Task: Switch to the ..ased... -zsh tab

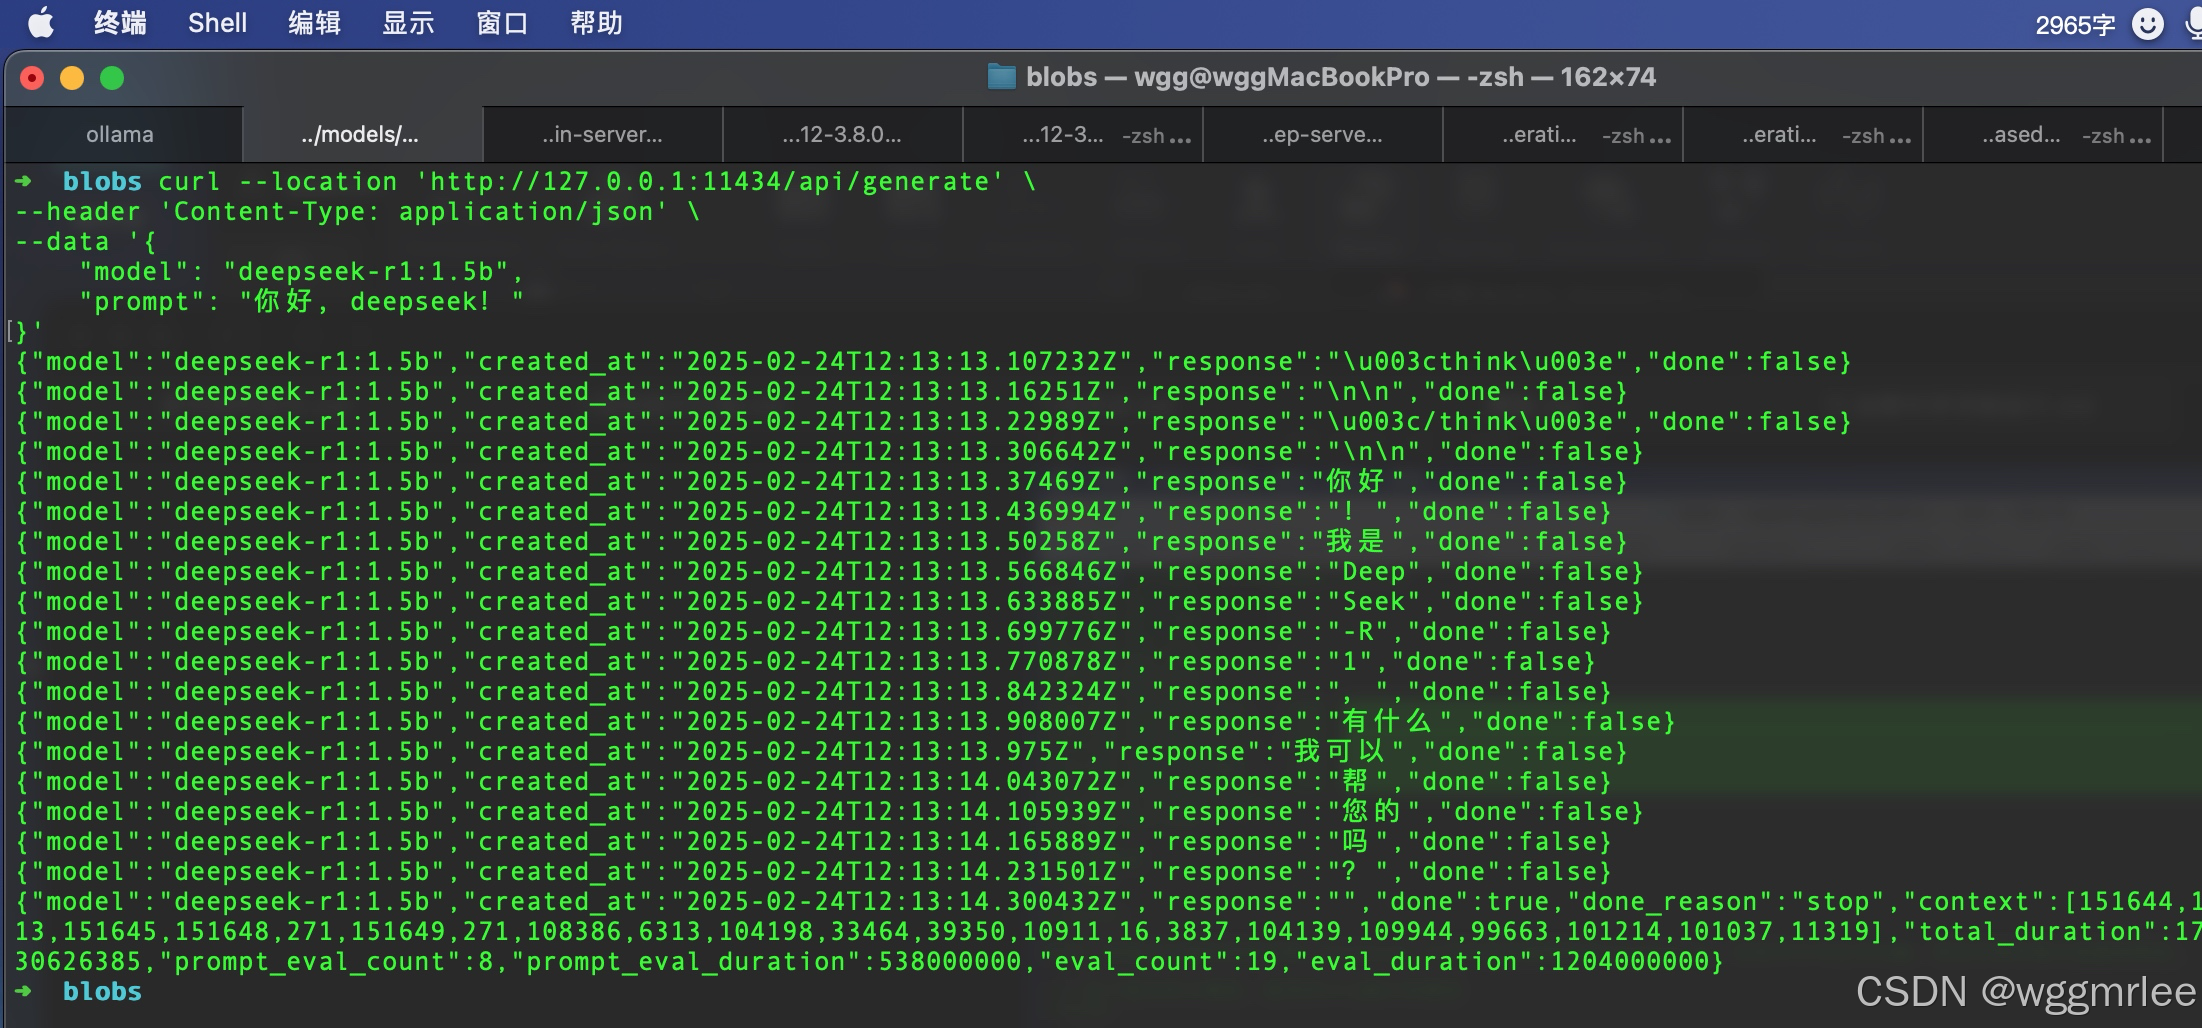Action: (x=2043, y=135)
